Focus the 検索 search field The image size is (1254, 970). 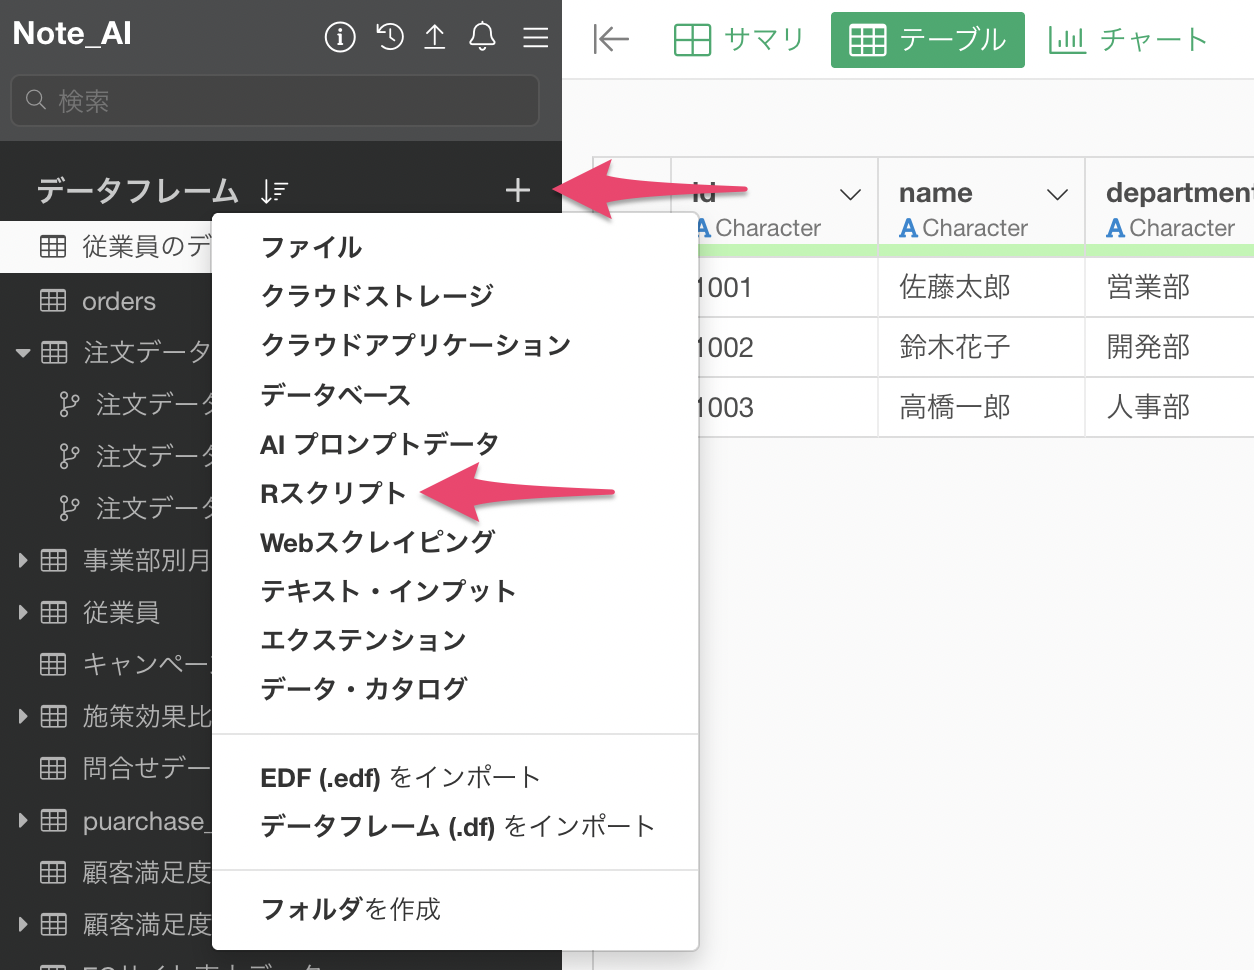[275, 100]
